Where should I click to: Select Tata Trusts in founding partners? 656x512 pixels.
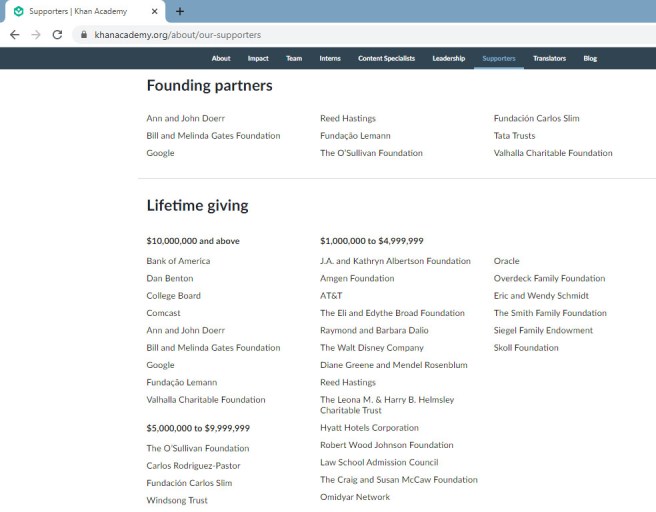[514, 136]
